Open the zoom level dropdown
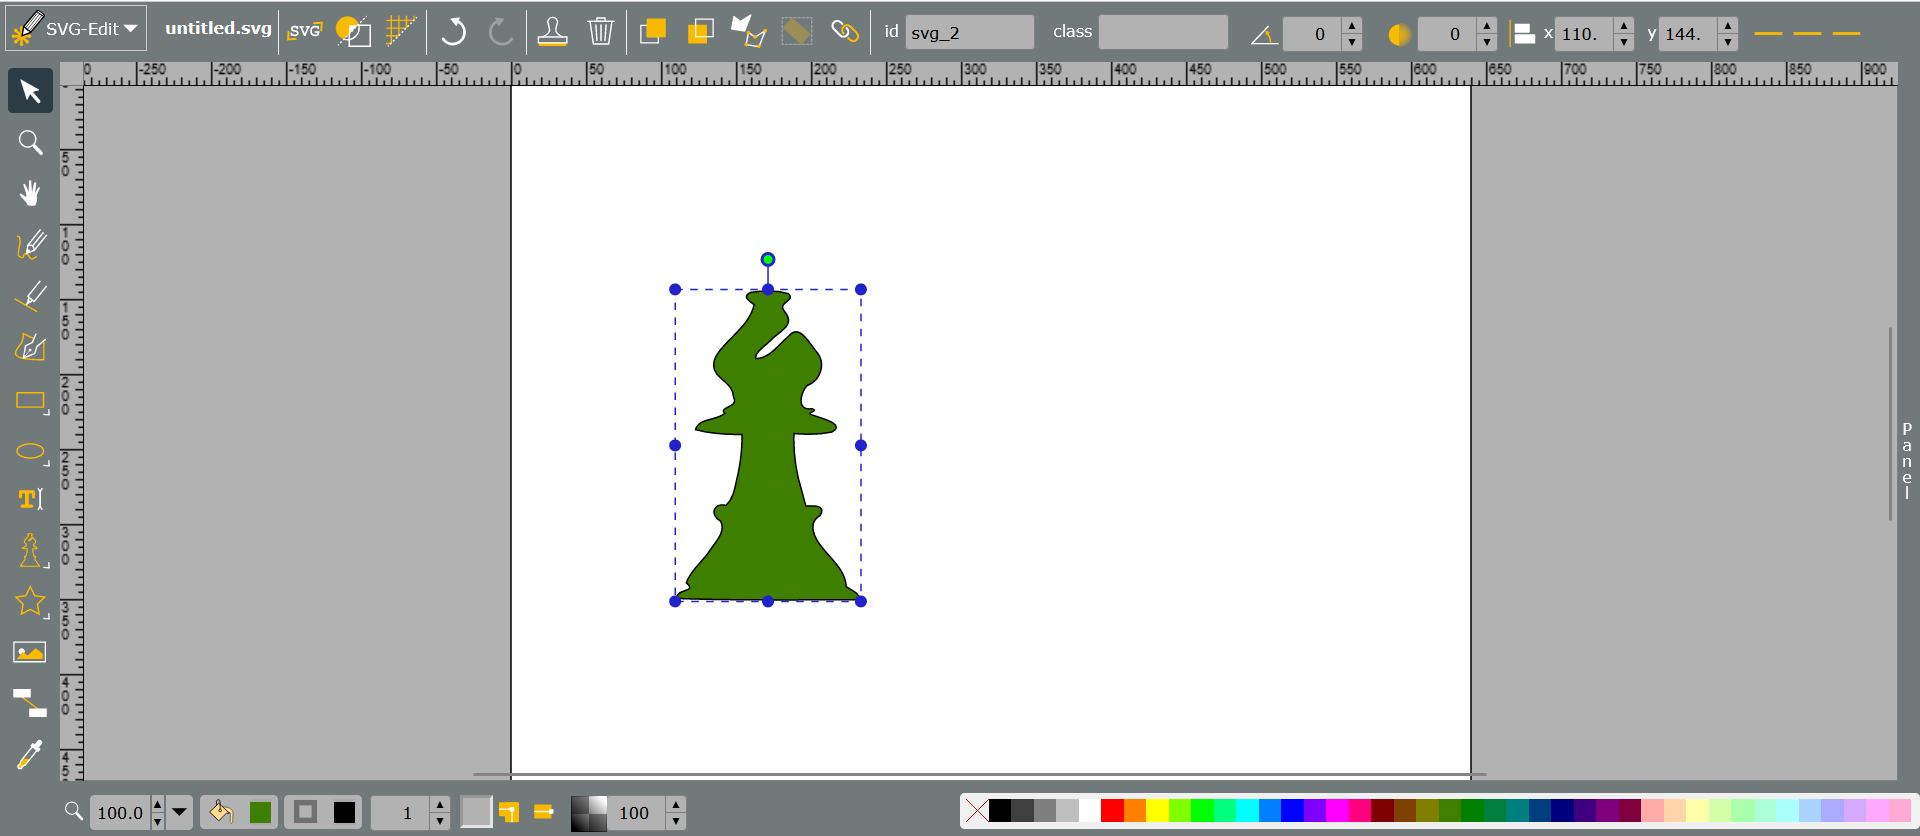 tap(180, 812)
